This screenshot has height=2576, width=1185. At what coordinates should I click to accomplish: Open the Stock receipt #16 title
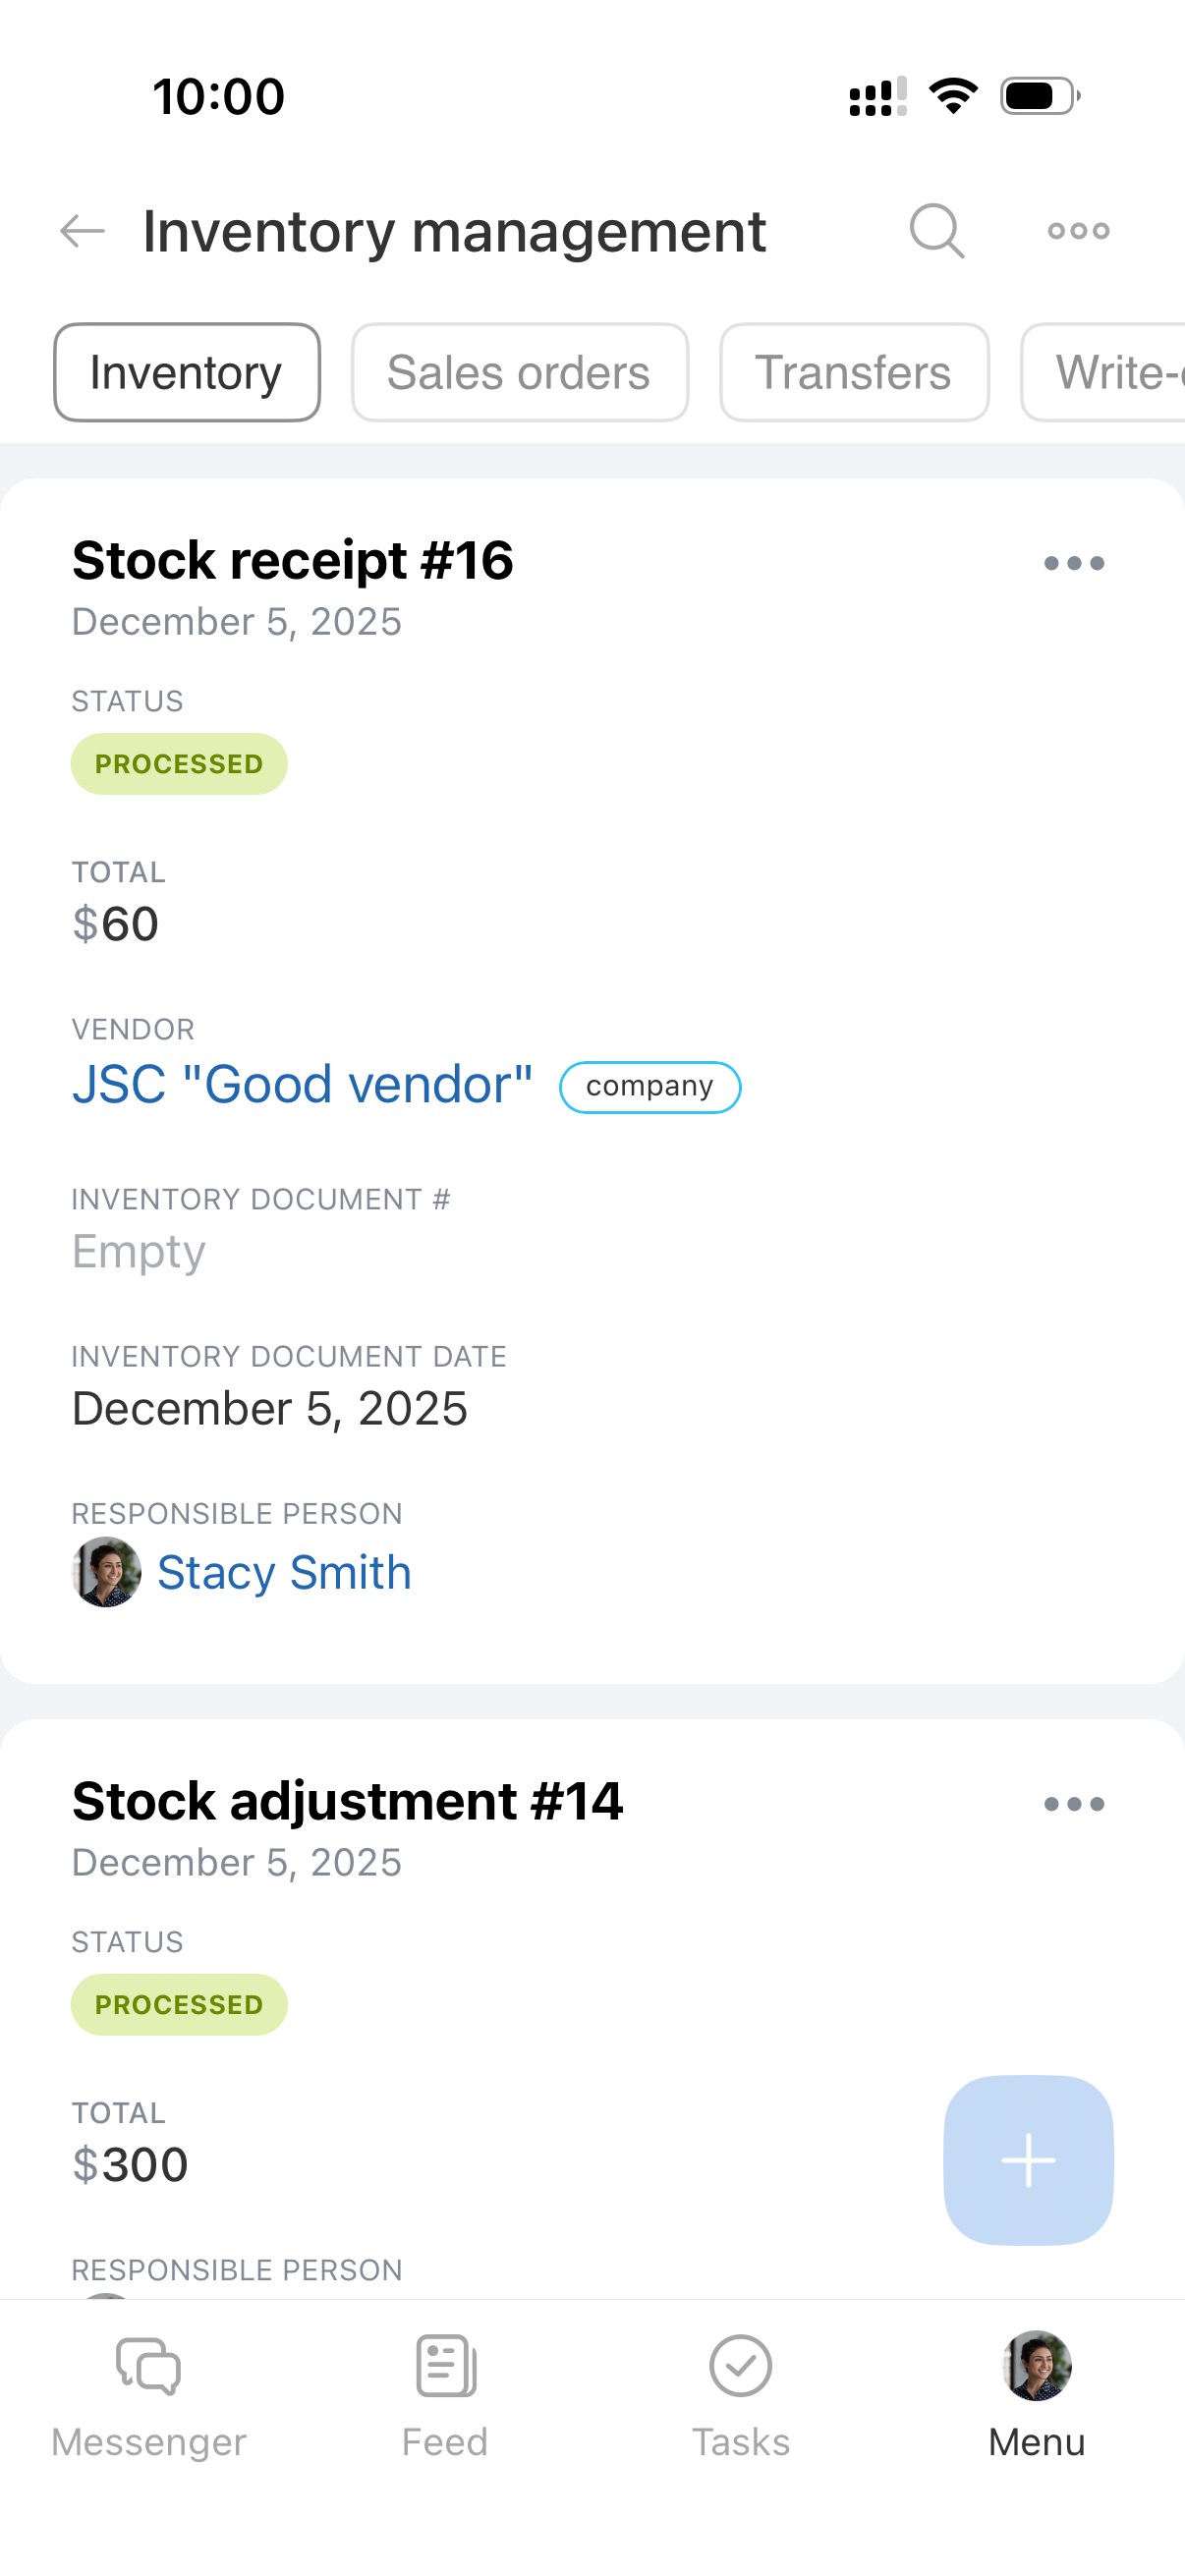click(x=293, y=560)
